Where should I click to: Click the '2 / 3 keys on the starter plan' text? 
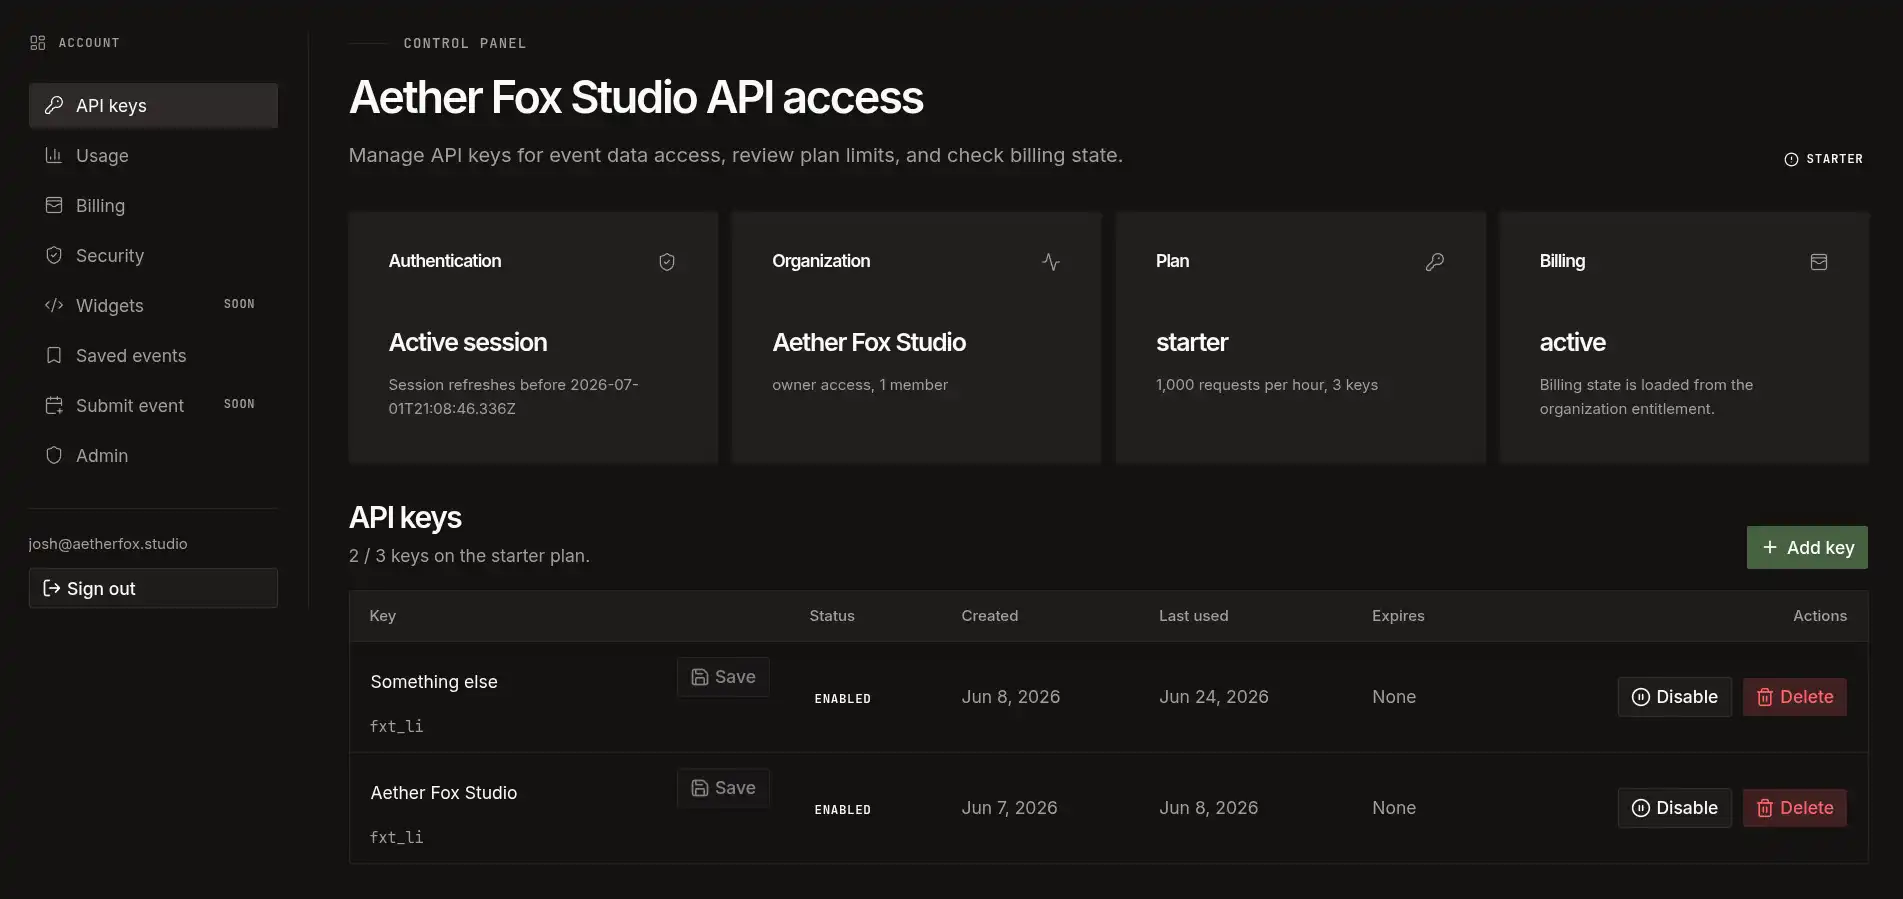pos(469,556)
